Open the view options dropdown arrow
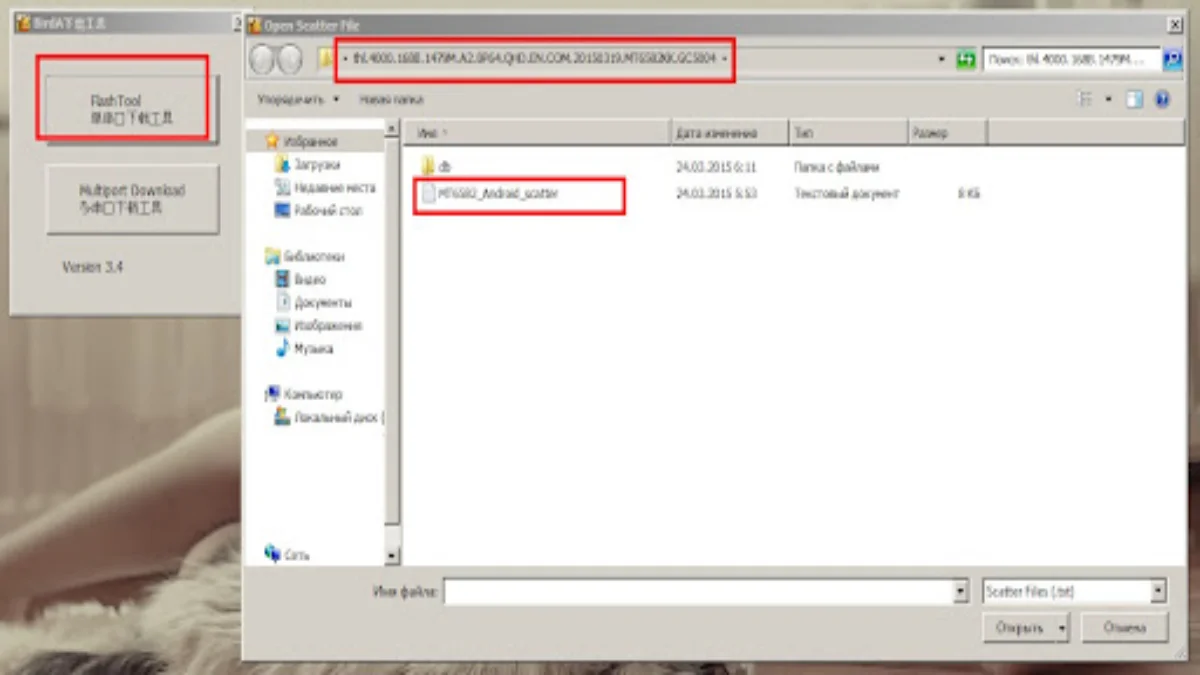The image size is (1200, 675). pos(1108,100)
